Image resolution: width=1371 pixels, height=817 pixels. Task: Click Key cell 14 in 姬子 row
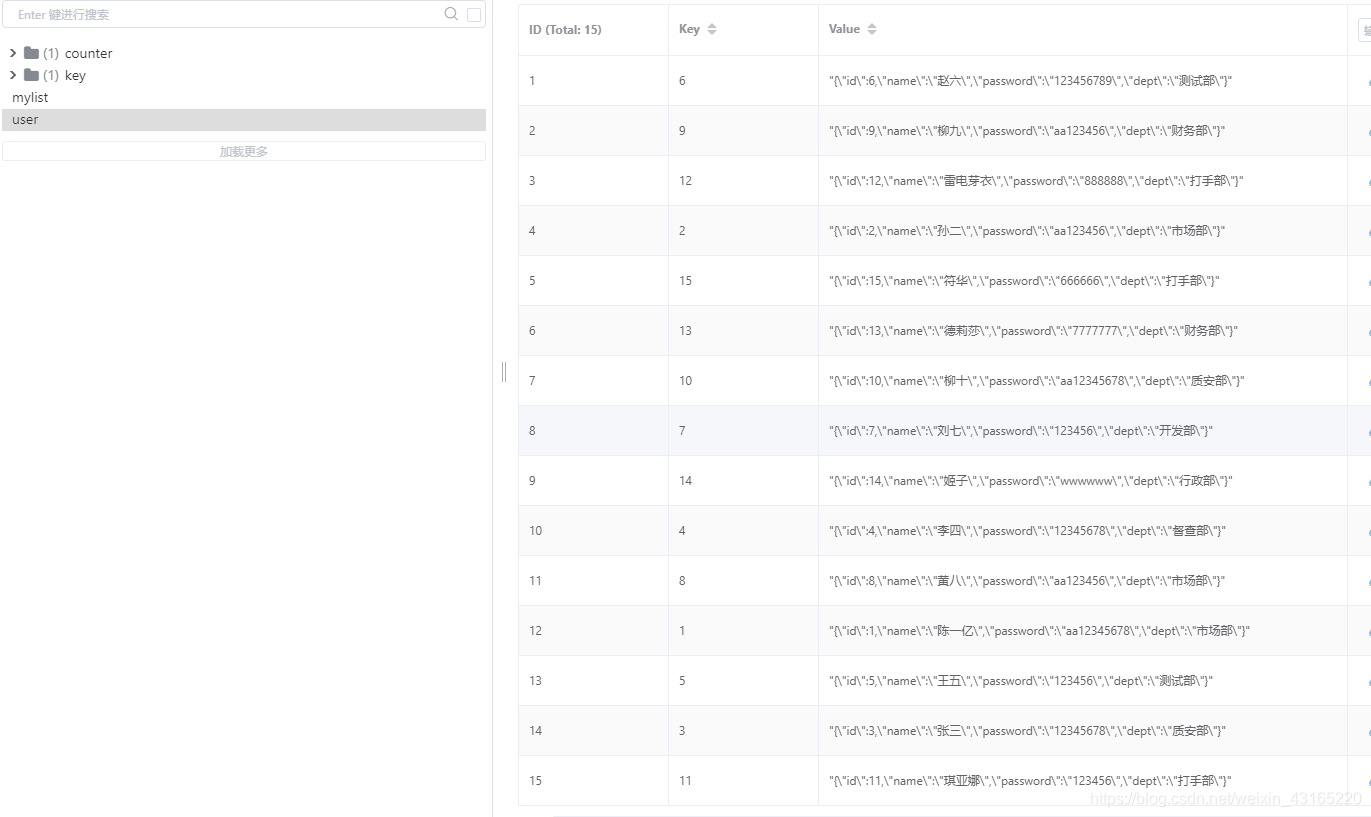(x=743, y=481)
